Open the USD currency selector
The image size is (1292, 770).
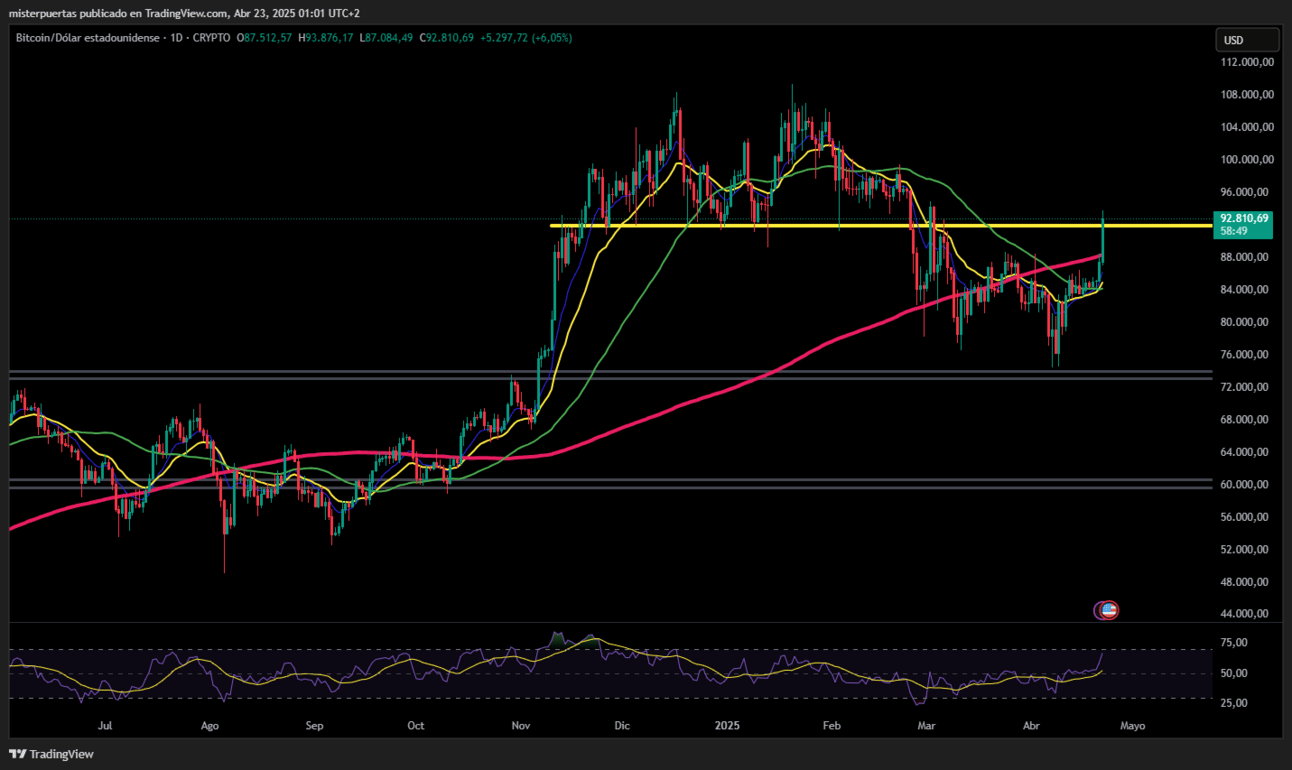(1247, 40)
